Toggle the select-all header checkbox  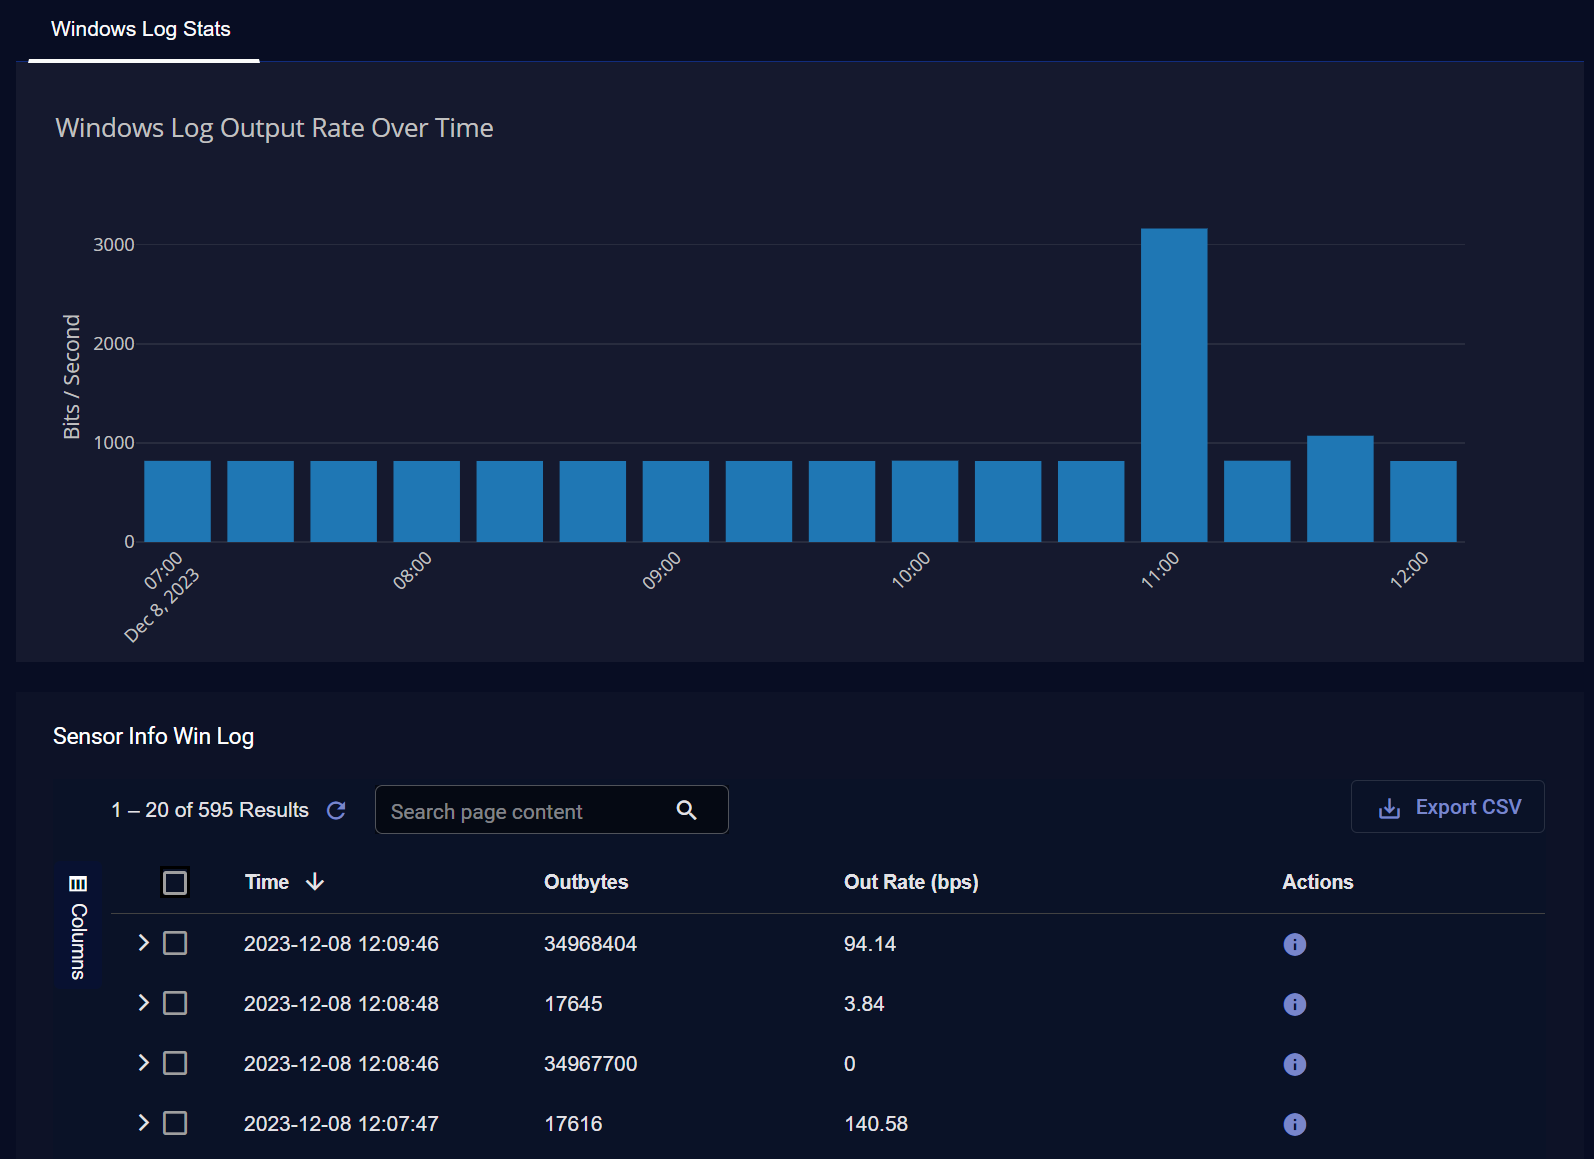tap(175, 883)
